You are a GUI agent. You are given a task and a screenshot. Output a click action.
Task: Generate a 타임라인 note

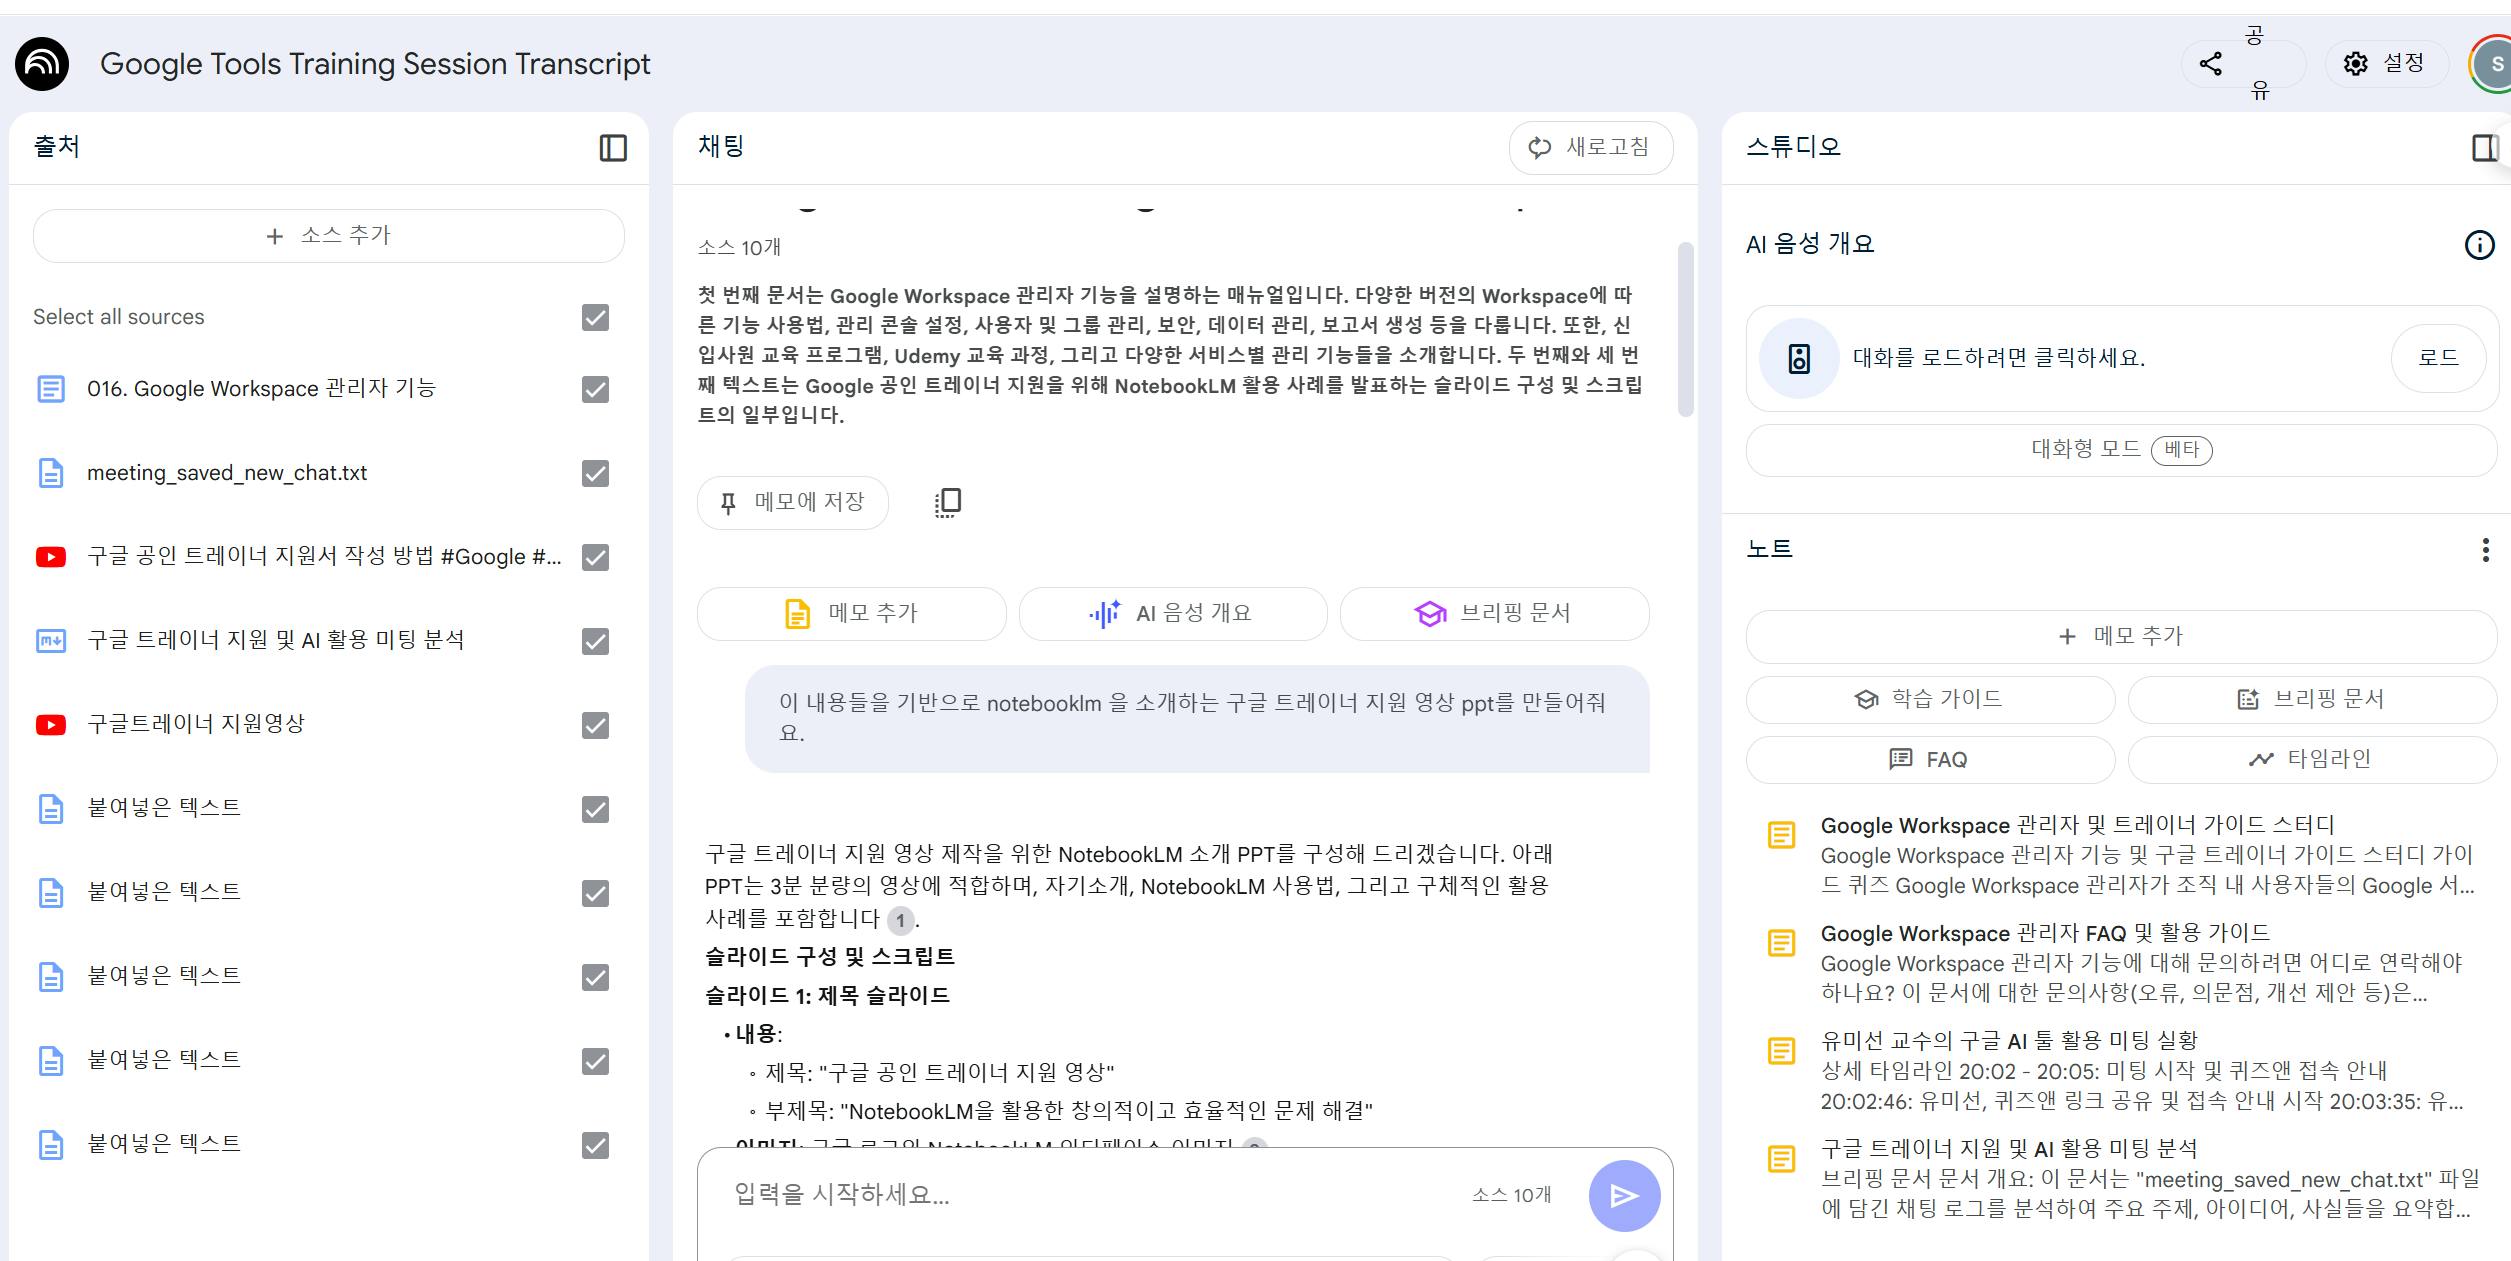pyautogui.click(x=2311, y=759)
